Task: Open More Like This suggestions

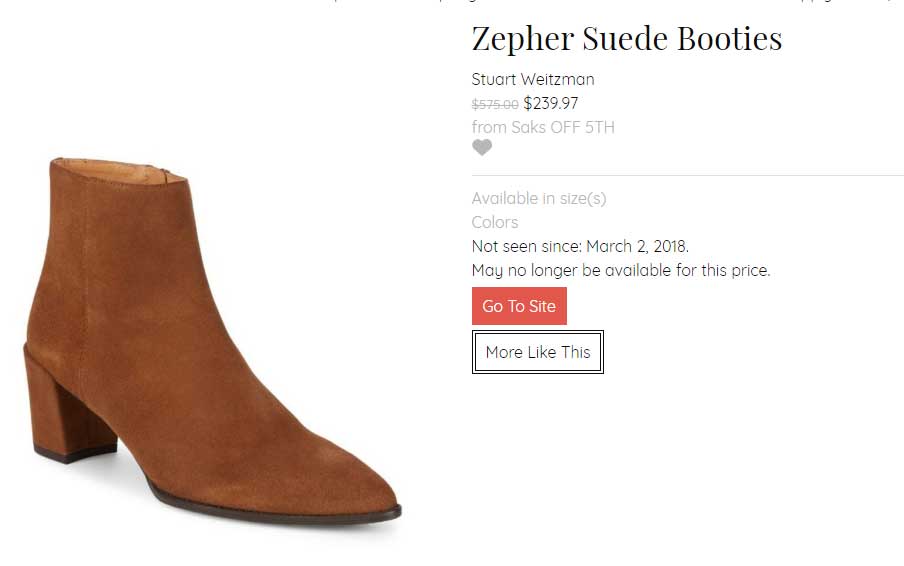Action: click(538, 352)
